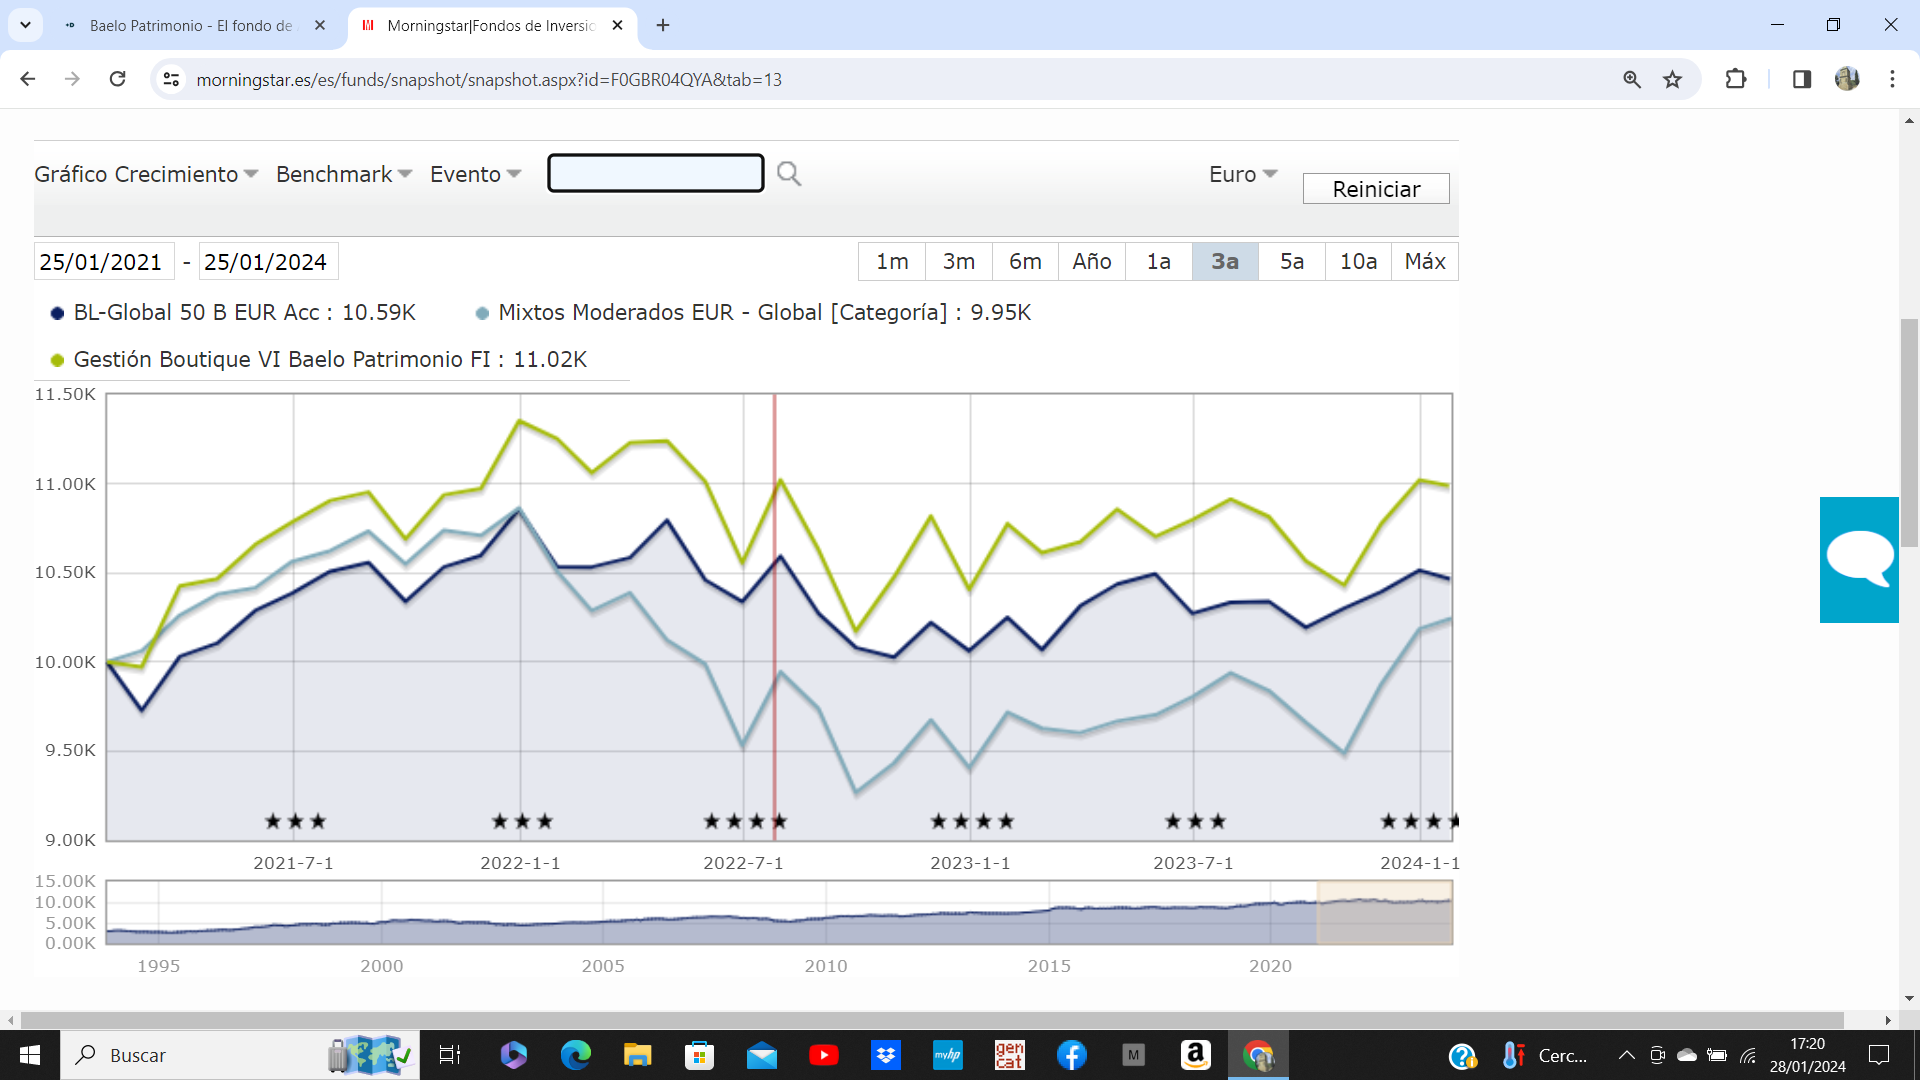Click the browser back arrow

[28, 79]
